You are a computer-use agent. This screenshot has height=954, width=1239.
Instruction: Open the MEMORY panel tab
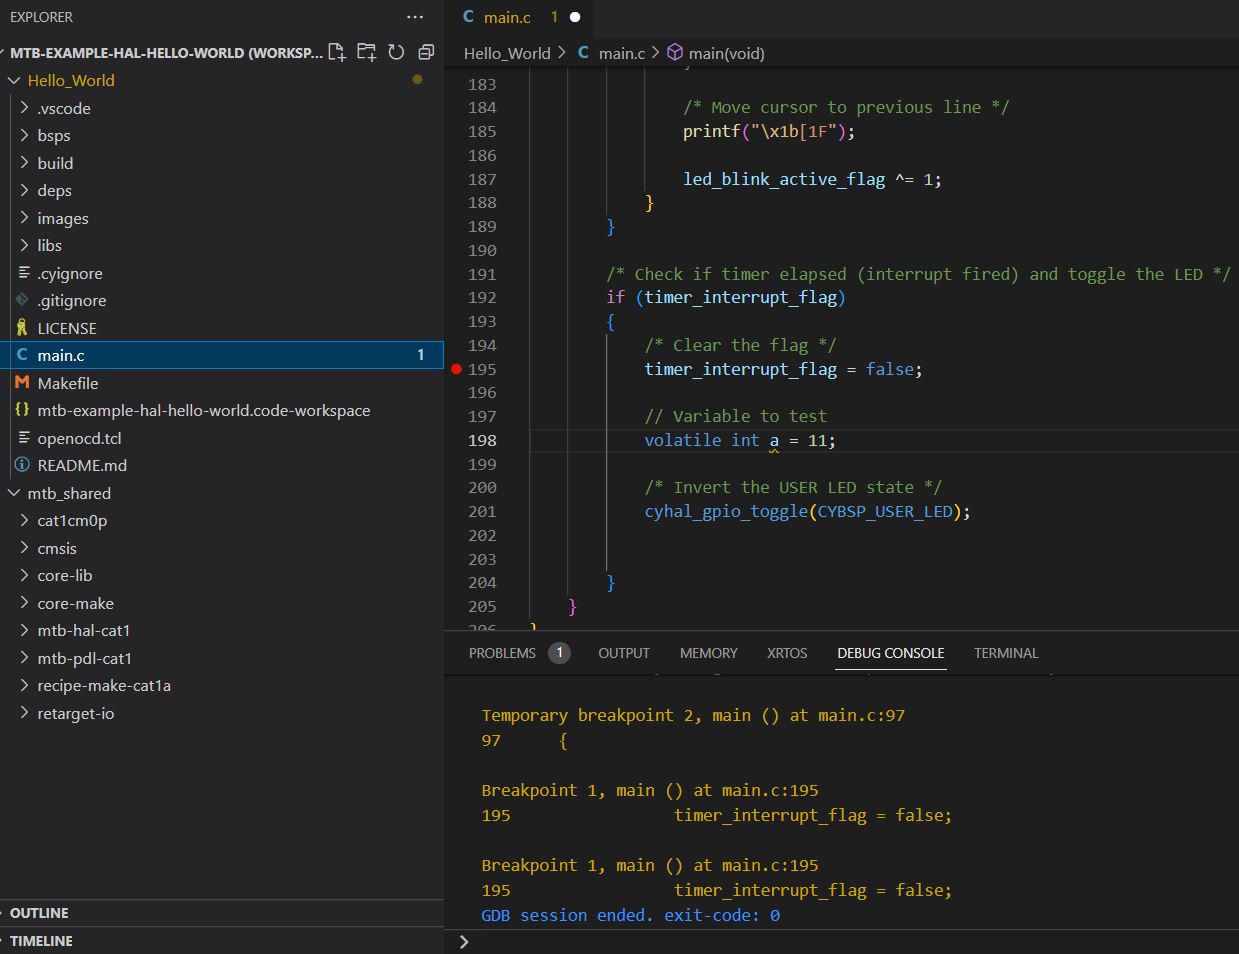(708, 653)
